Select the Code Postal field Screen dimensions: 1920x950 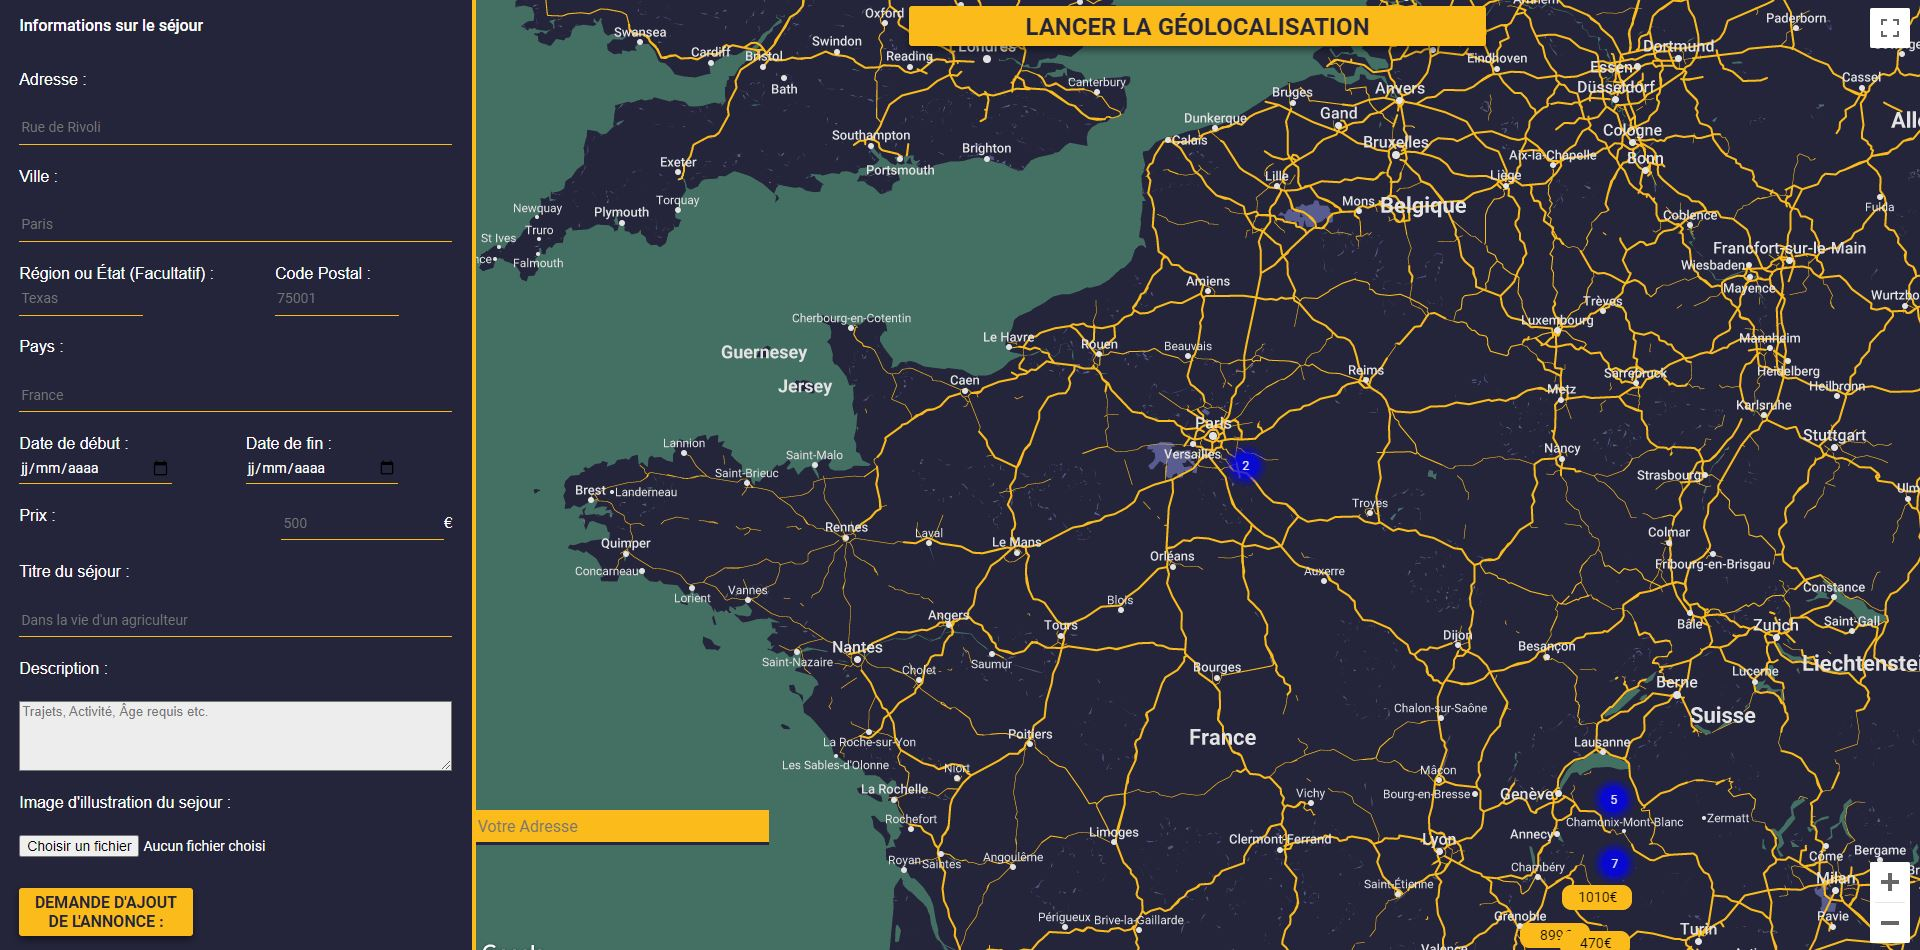click(336, 298)
